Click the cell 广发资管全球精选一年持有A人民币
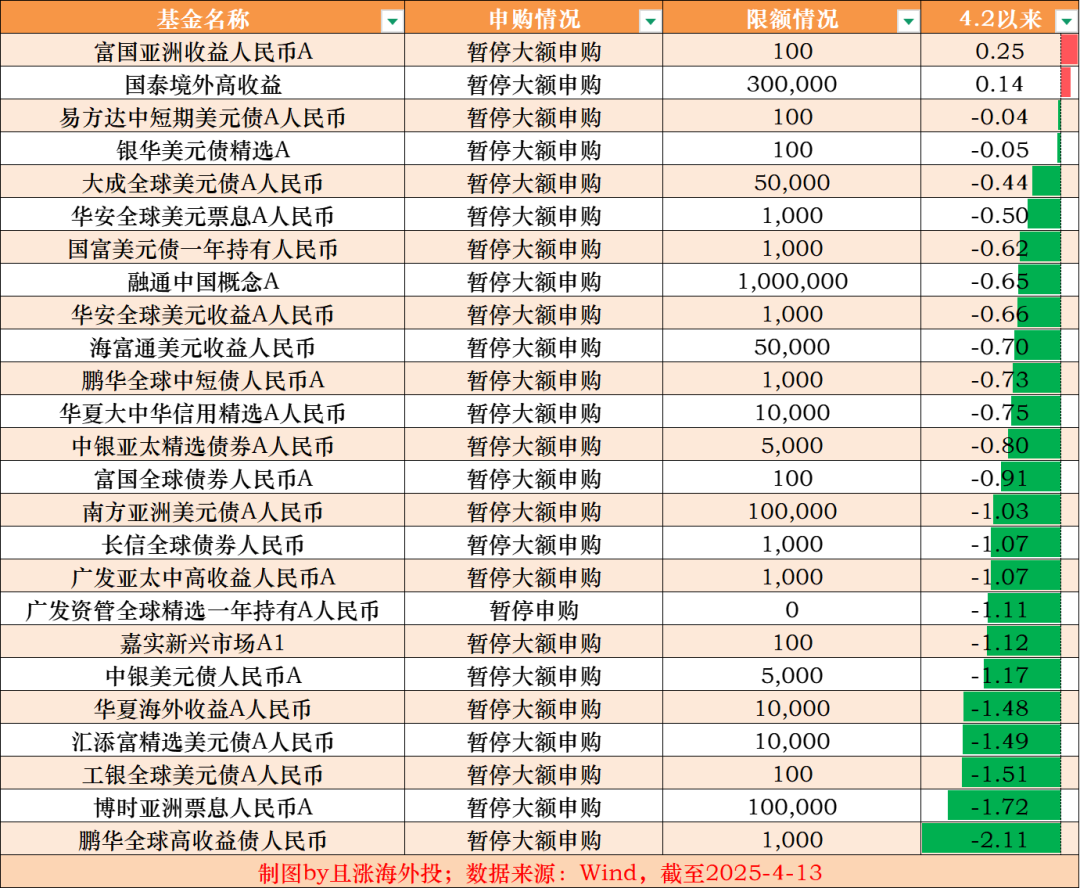Image resolution: width=1080 pixels, height=888 pixels. click(x=202, y=610)
